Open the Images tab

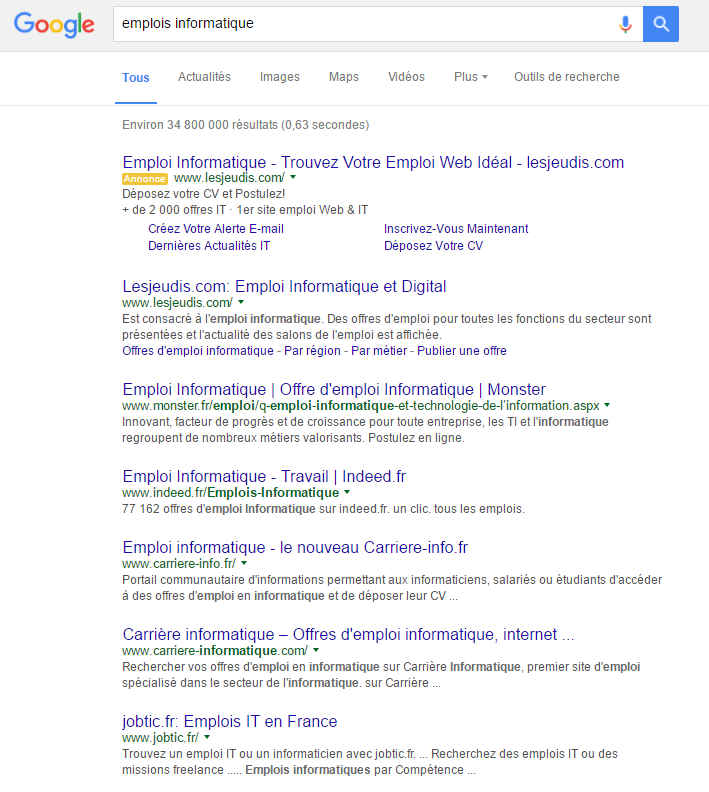(x=280, y=77)
